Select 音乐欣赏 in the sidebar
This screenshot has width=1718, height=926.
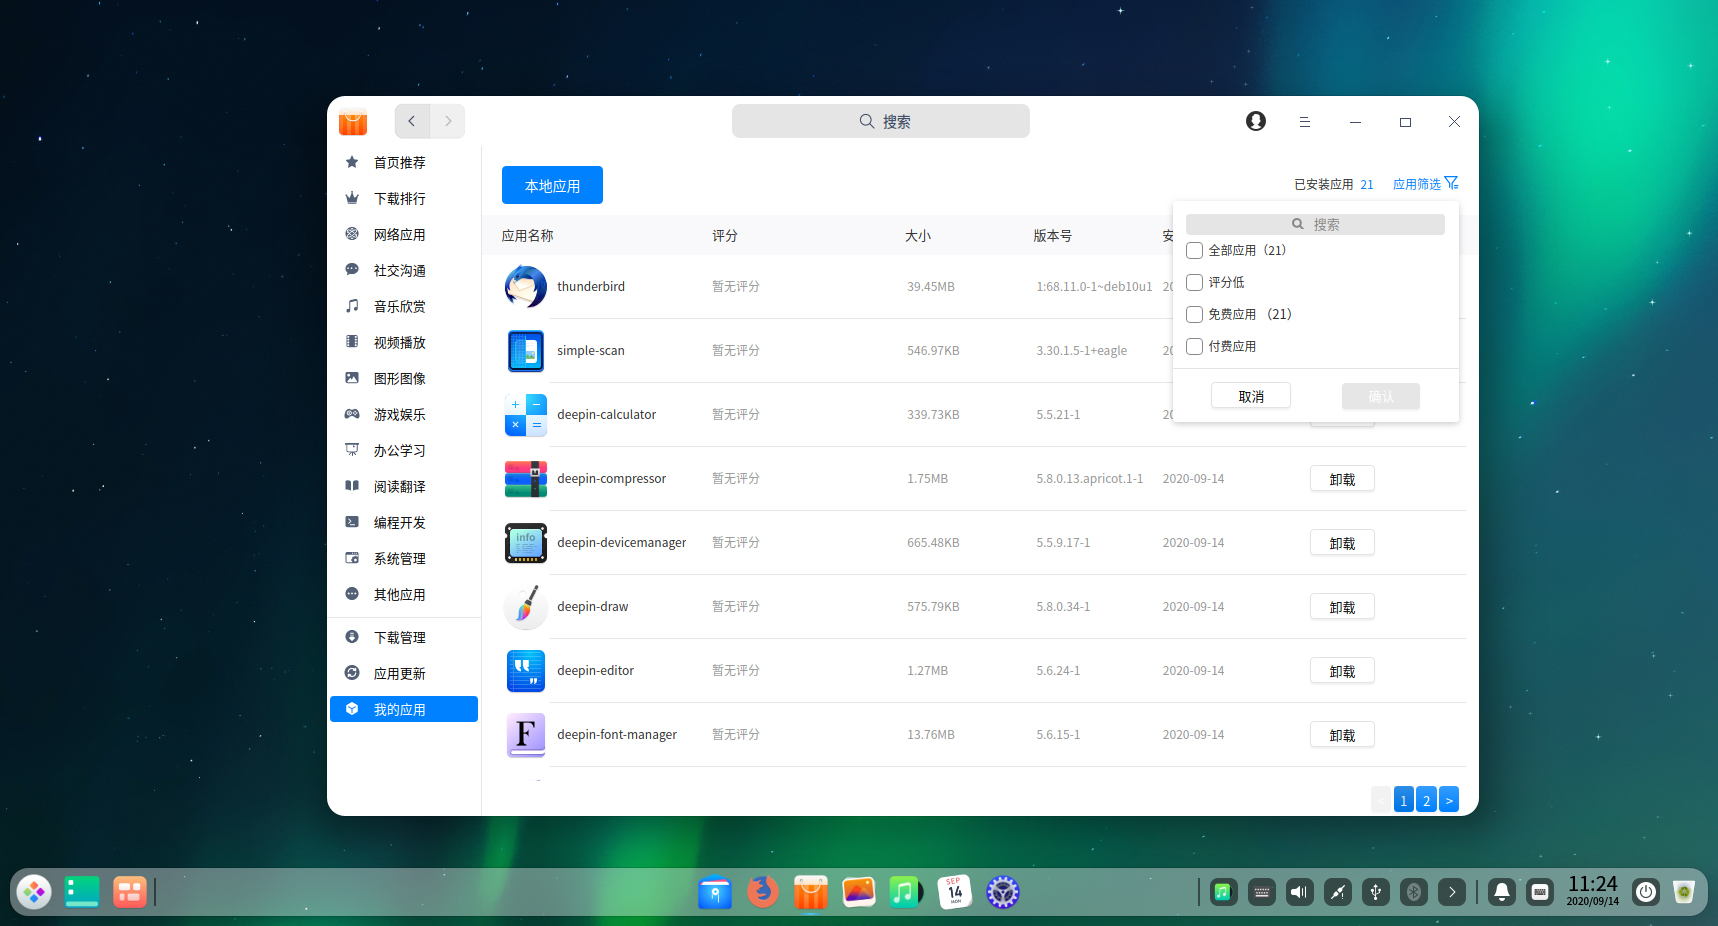404,306
